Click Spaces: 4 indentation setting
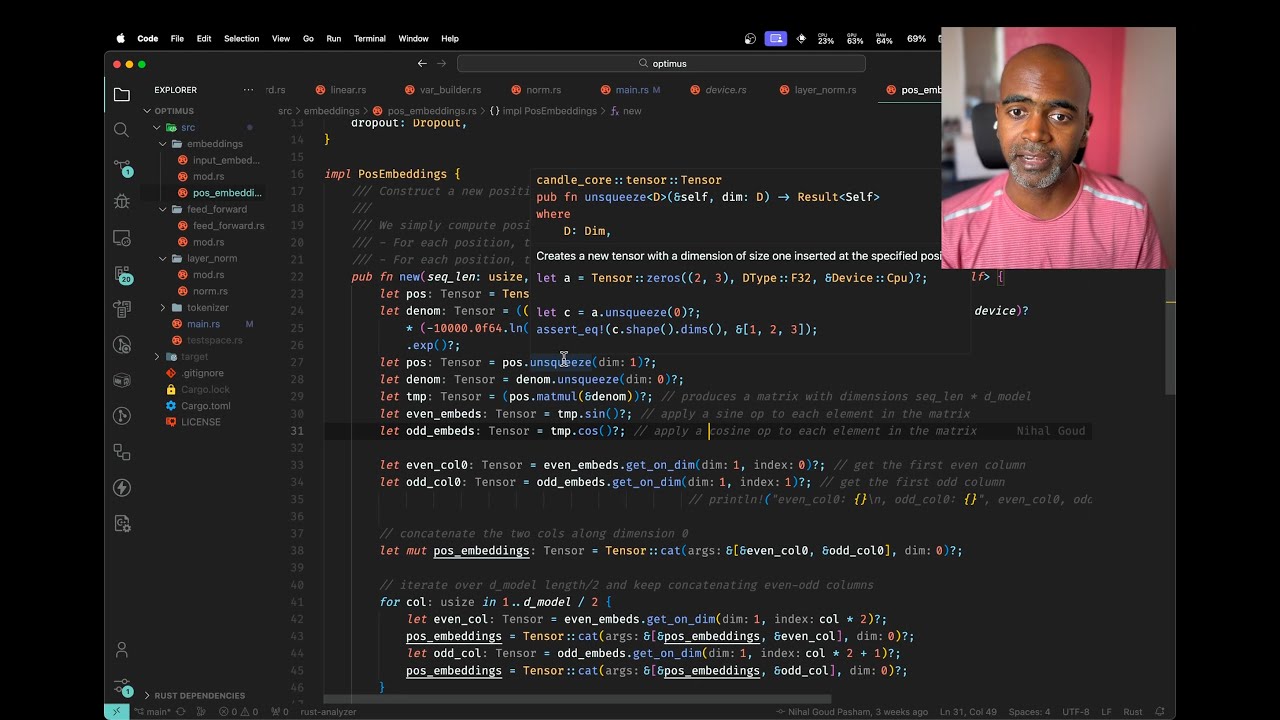The height and width of the screenshot is (720, 1280). point(1029,712)
